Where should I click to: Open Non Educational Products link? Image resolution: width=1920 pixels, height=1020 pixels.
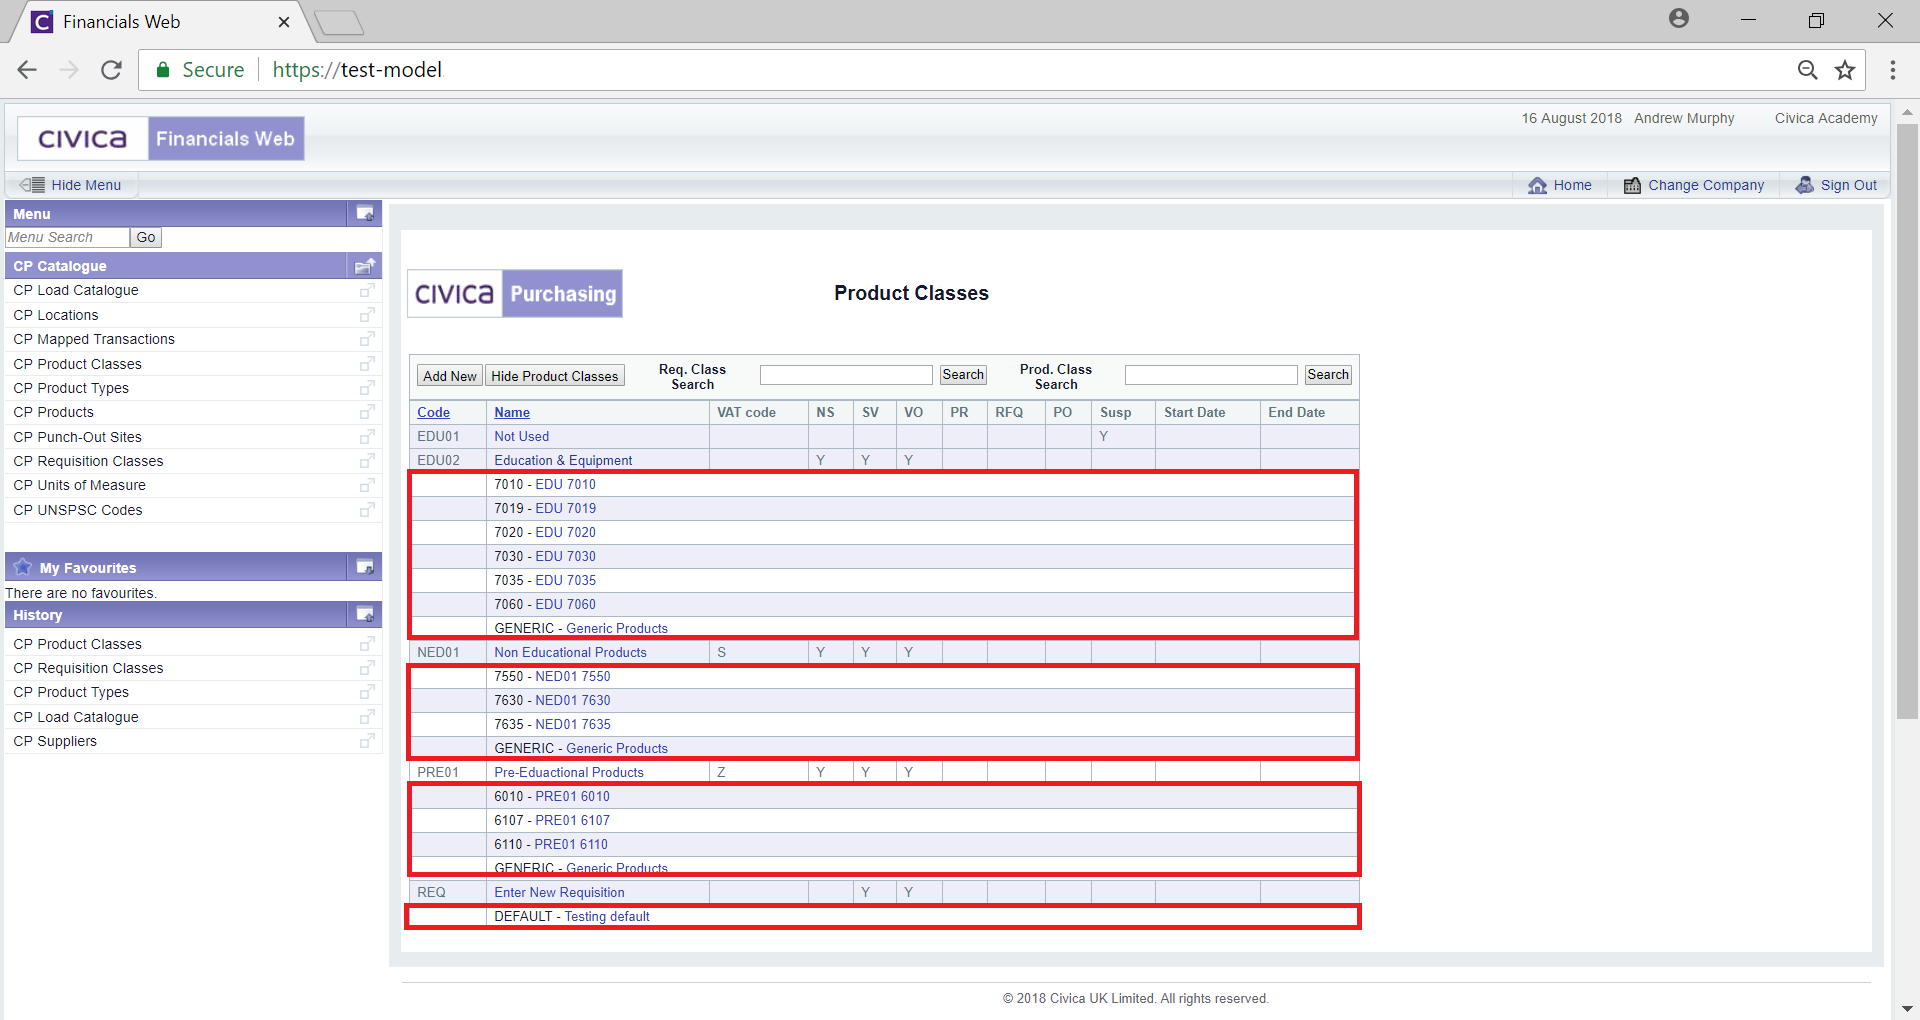(x=570, y=652)
